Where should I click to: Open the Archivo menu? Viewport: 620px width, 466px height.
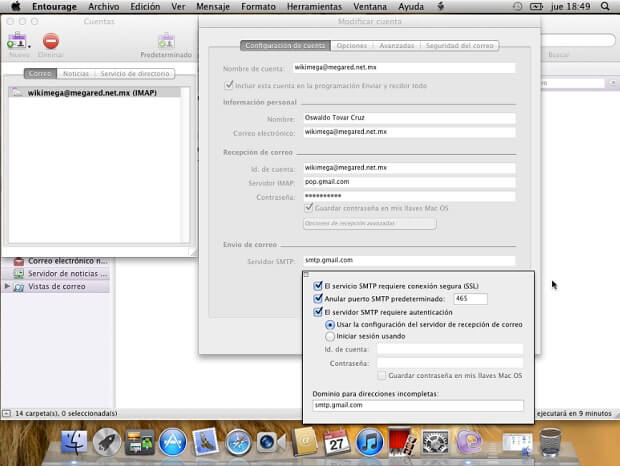click(104, 6)
